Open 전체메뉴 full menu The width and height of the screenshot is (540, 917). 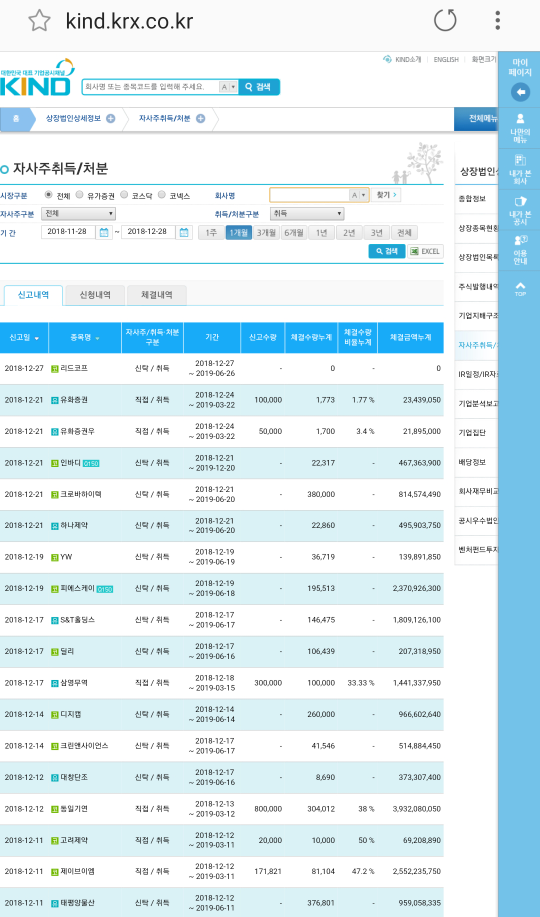pos(476,119)
